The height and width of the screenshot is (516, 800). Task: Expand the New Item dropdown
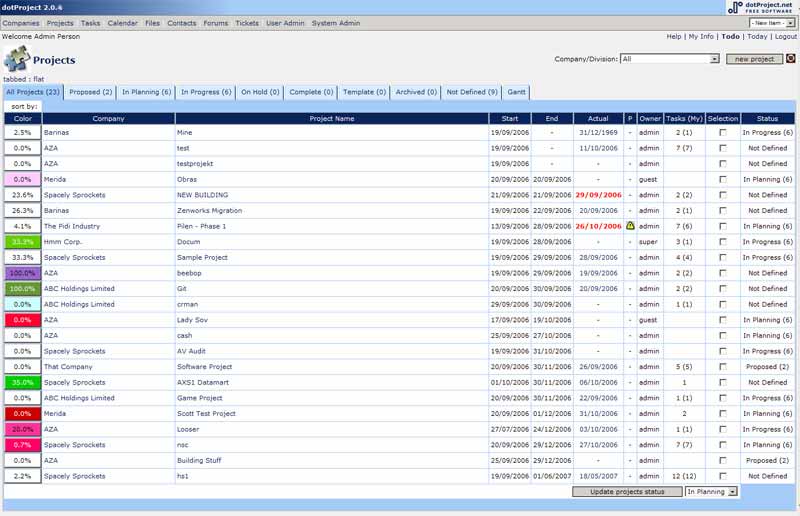pos(774,22)
